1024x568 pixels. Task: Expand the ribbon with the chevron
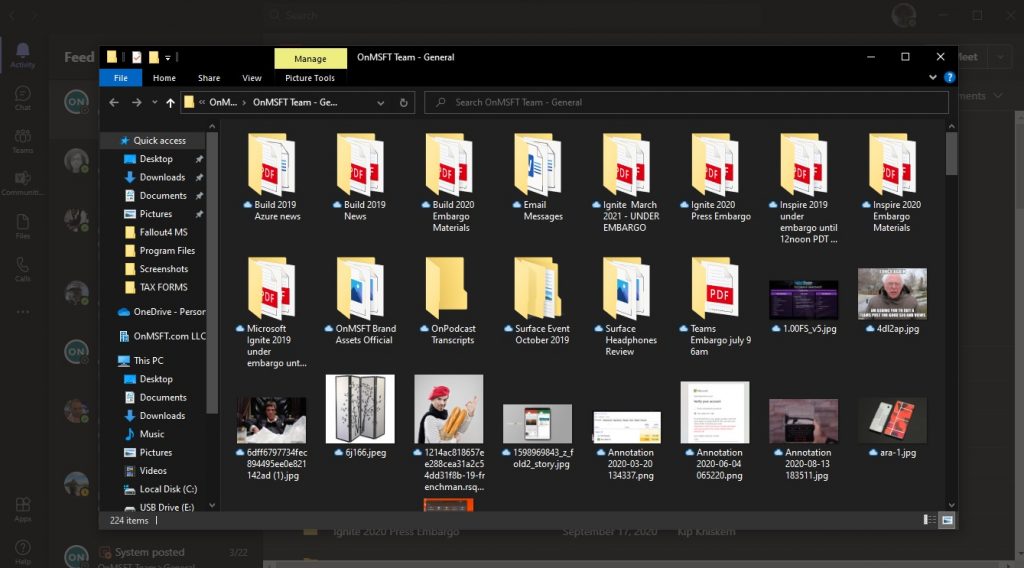[933, 77]
